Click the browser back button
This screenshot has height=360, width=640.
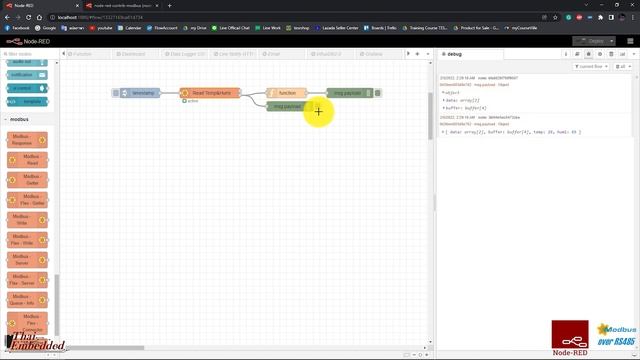click(7, 18)
